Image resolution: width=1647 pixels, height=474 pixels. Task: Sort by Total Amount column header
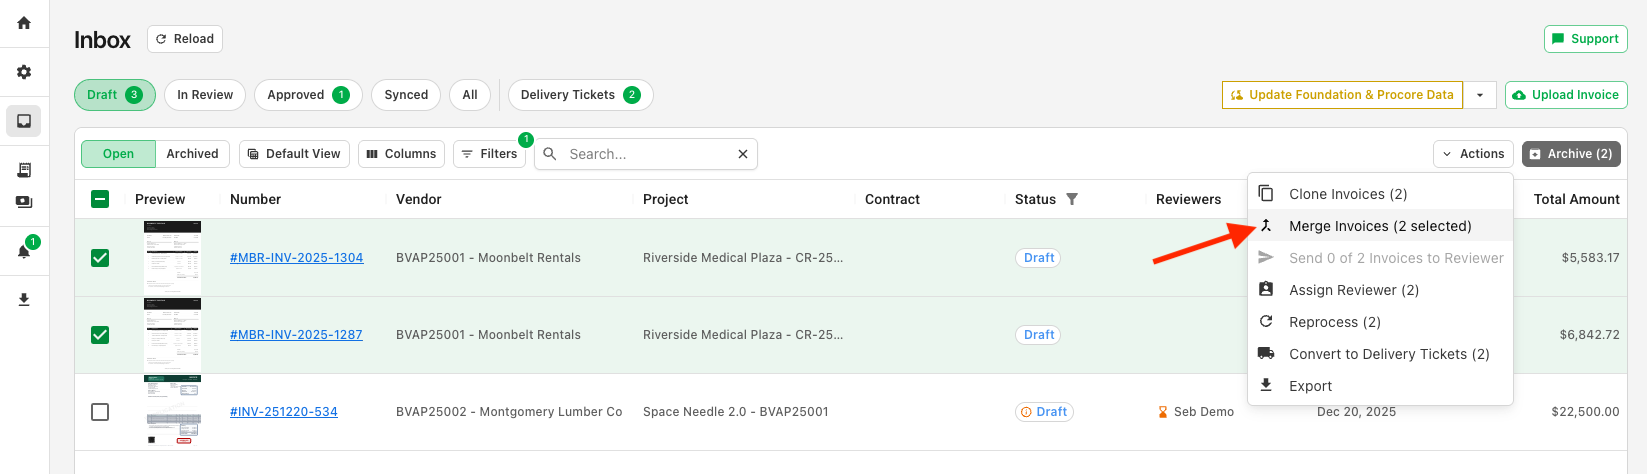coord(1577,199)
